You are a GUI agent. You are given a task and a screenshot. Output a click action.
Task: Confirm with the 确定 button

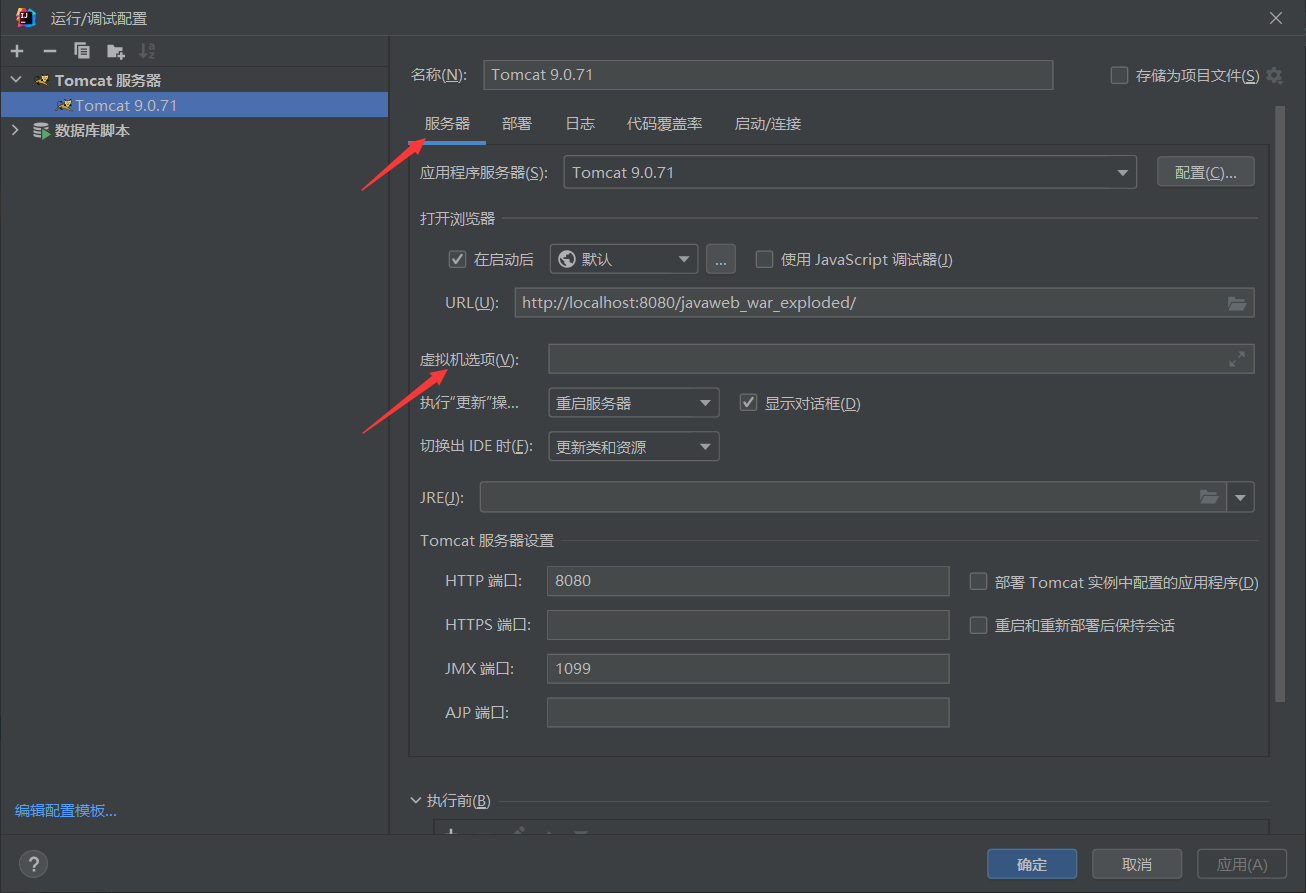(1032, 864)
